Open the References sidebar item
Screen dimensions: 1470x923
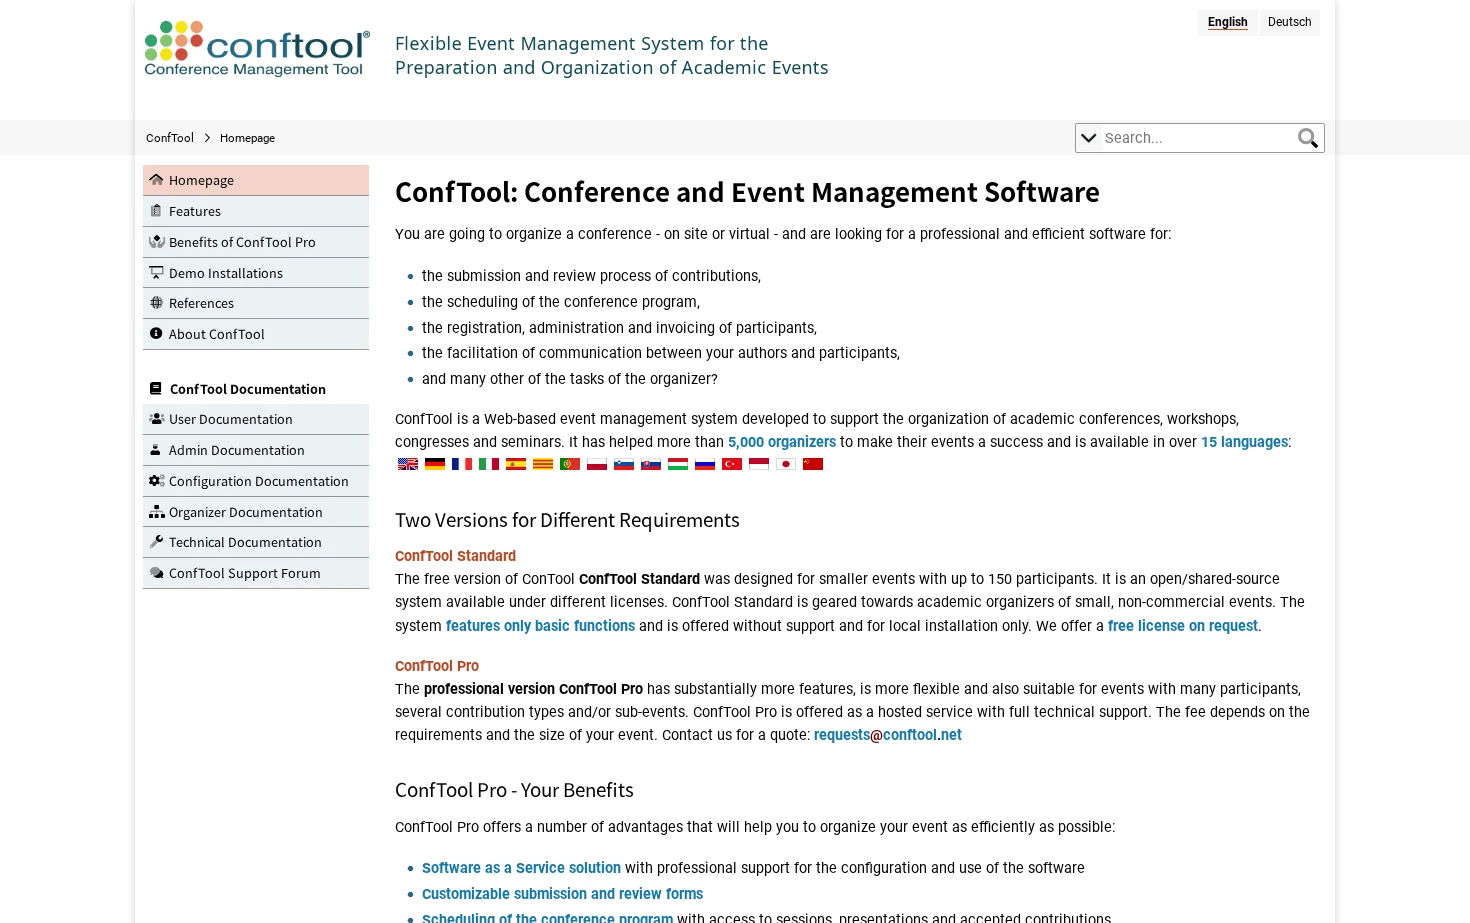[256, 303]
